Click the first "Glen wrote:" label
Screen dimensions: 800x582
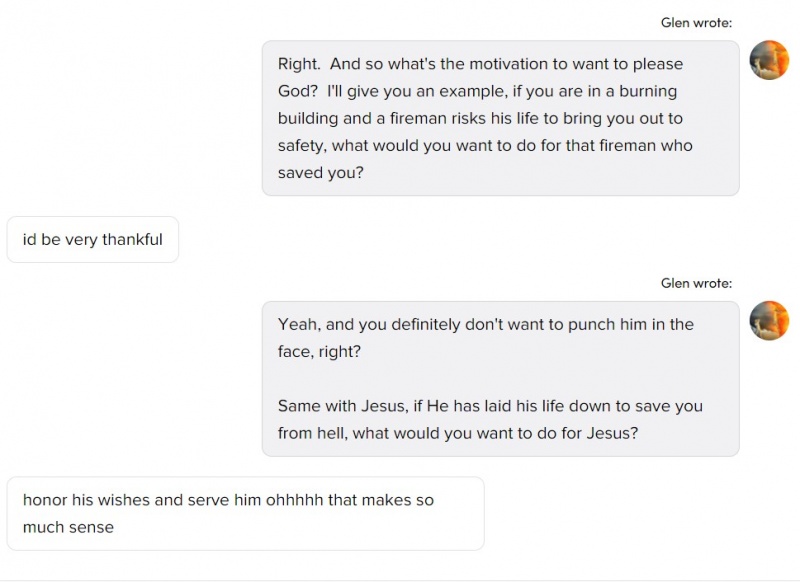pos(696,23)
